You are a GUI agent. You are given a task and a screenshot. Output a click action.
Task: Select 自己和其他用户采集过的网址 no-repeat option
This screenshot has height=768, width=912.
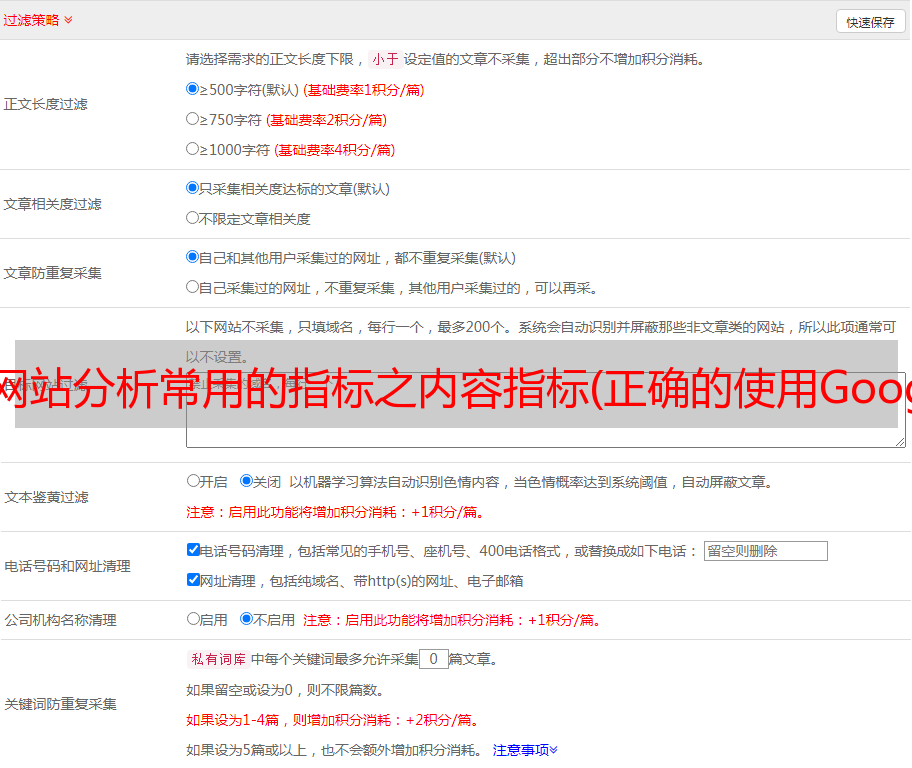(192, 257)
